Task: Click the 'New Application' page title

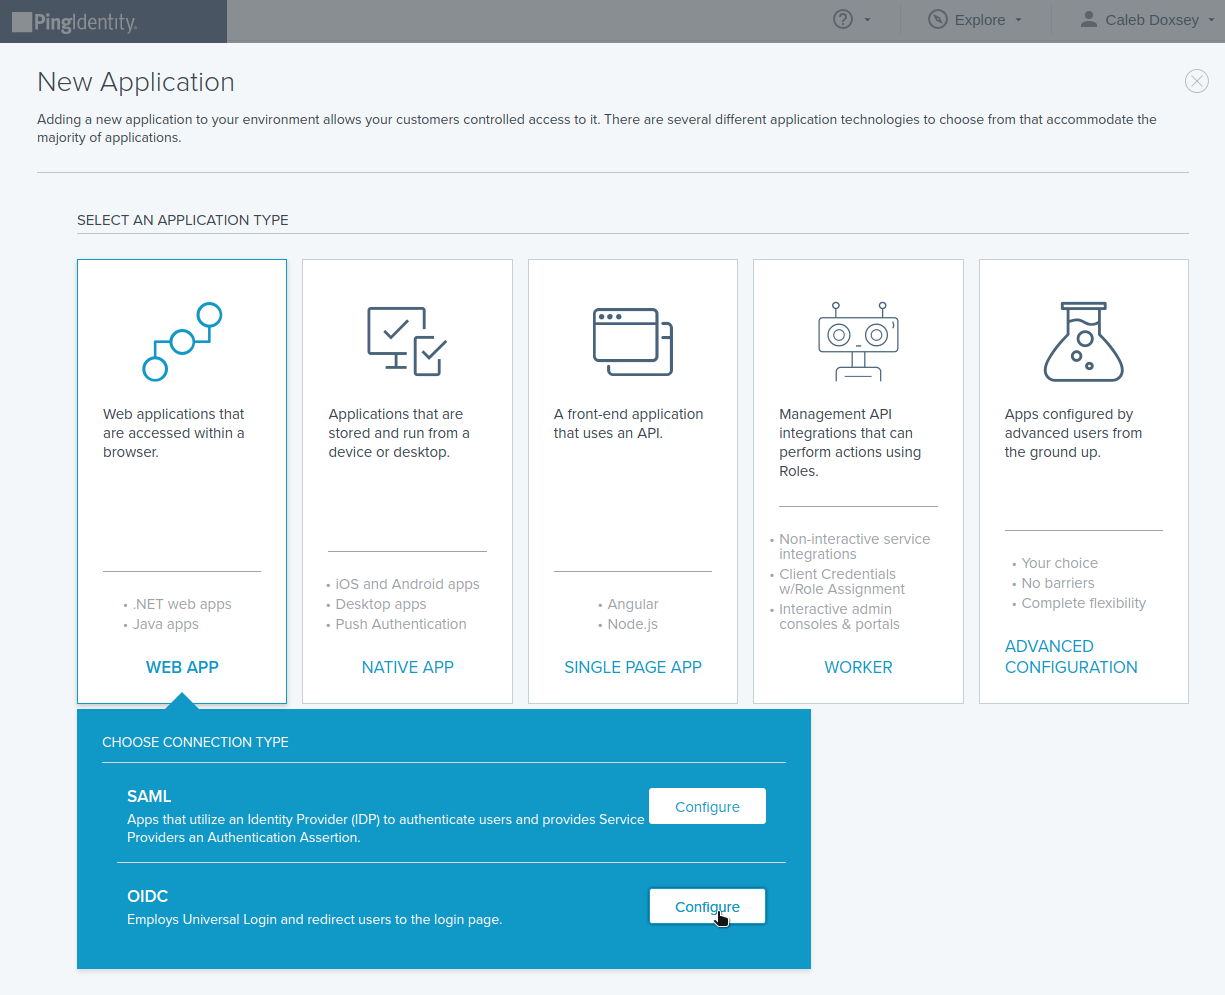Action: pyautogui.click(x=136, y=82)
